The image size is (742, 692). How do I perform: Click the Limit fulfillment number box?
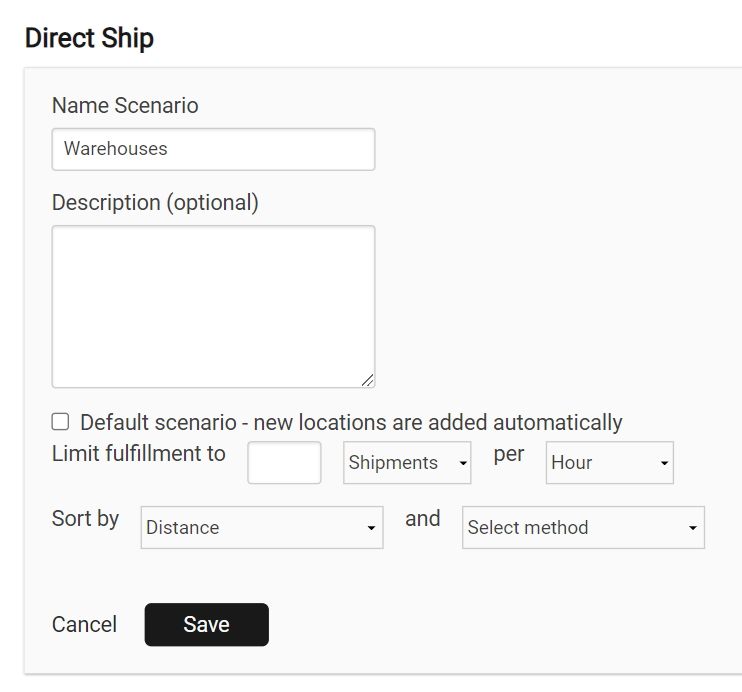point(284,463)
